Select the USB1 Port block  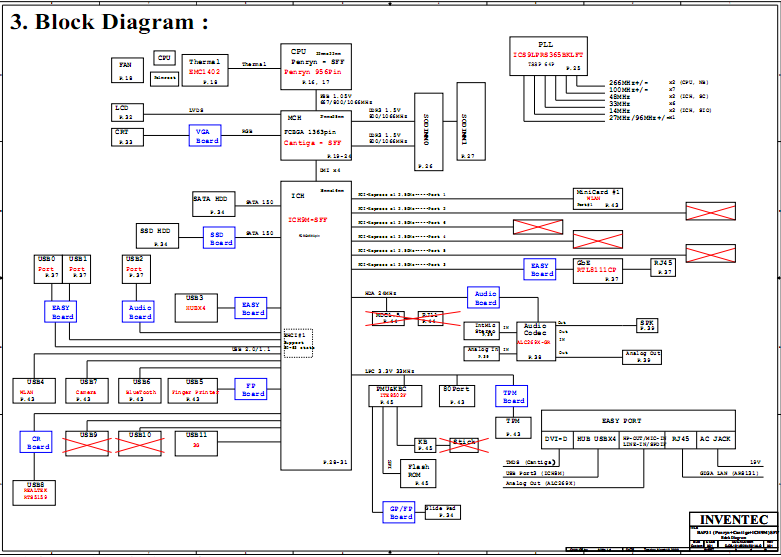click(x=77, y=270)
